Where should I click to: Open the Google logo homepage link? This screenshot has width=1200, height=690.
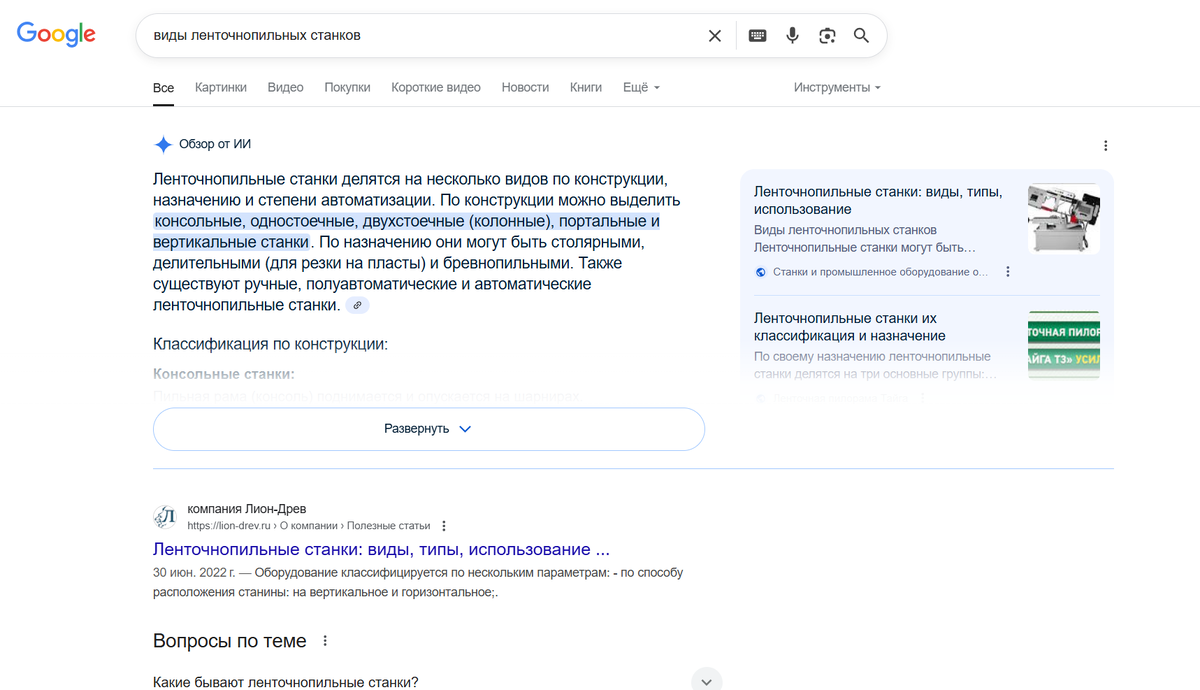click(x=56, y=34)
